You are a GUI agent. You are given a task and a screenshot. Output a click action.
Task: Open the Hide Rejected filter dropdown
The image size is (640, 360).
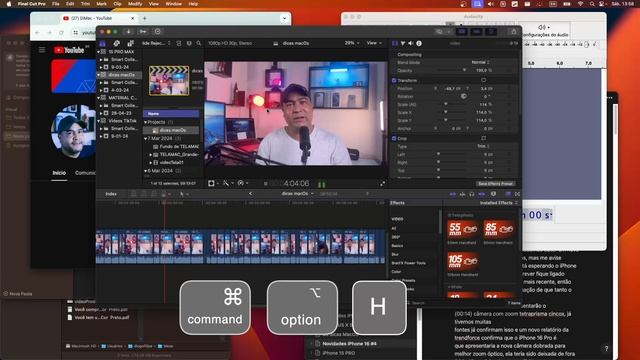click(156, 43)
